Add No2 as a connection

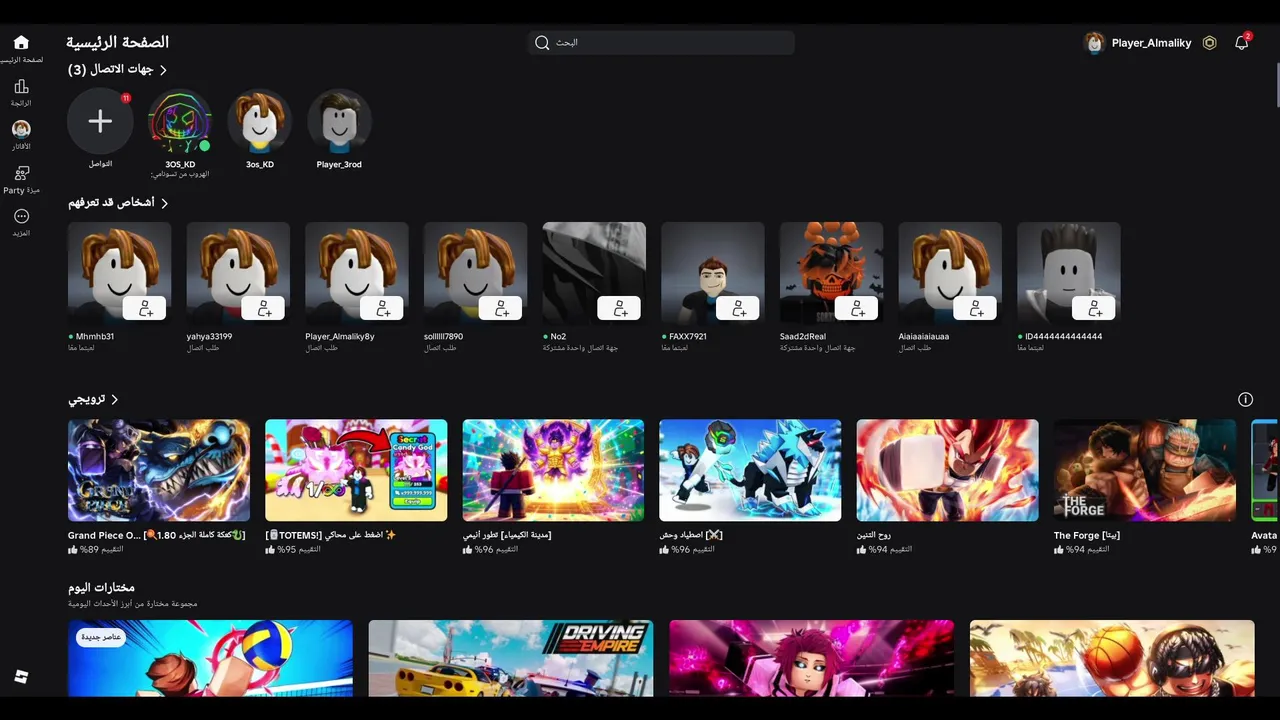click(620, 309)
